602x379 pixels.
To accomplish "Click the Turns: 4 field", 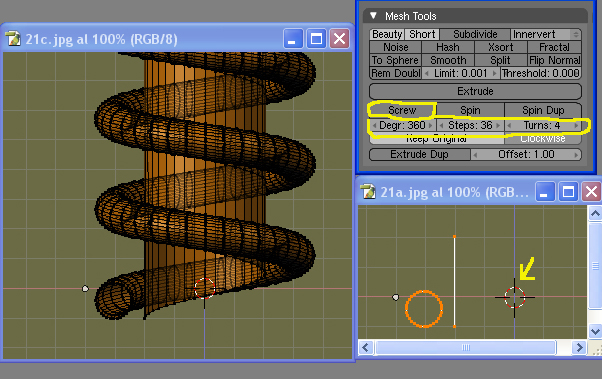I will pyautogui.click(x=542, y=126).
